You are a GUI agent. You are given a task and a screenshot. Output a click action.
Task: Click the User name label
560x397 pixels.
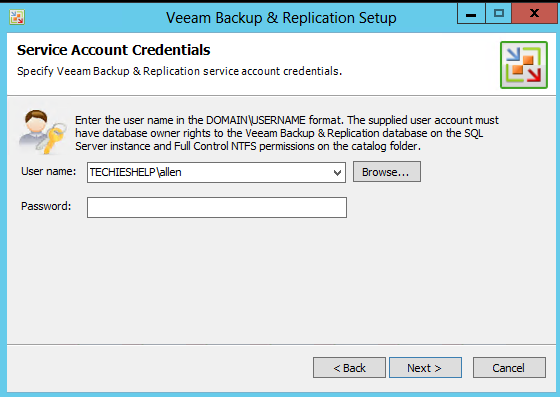[49, 171]
